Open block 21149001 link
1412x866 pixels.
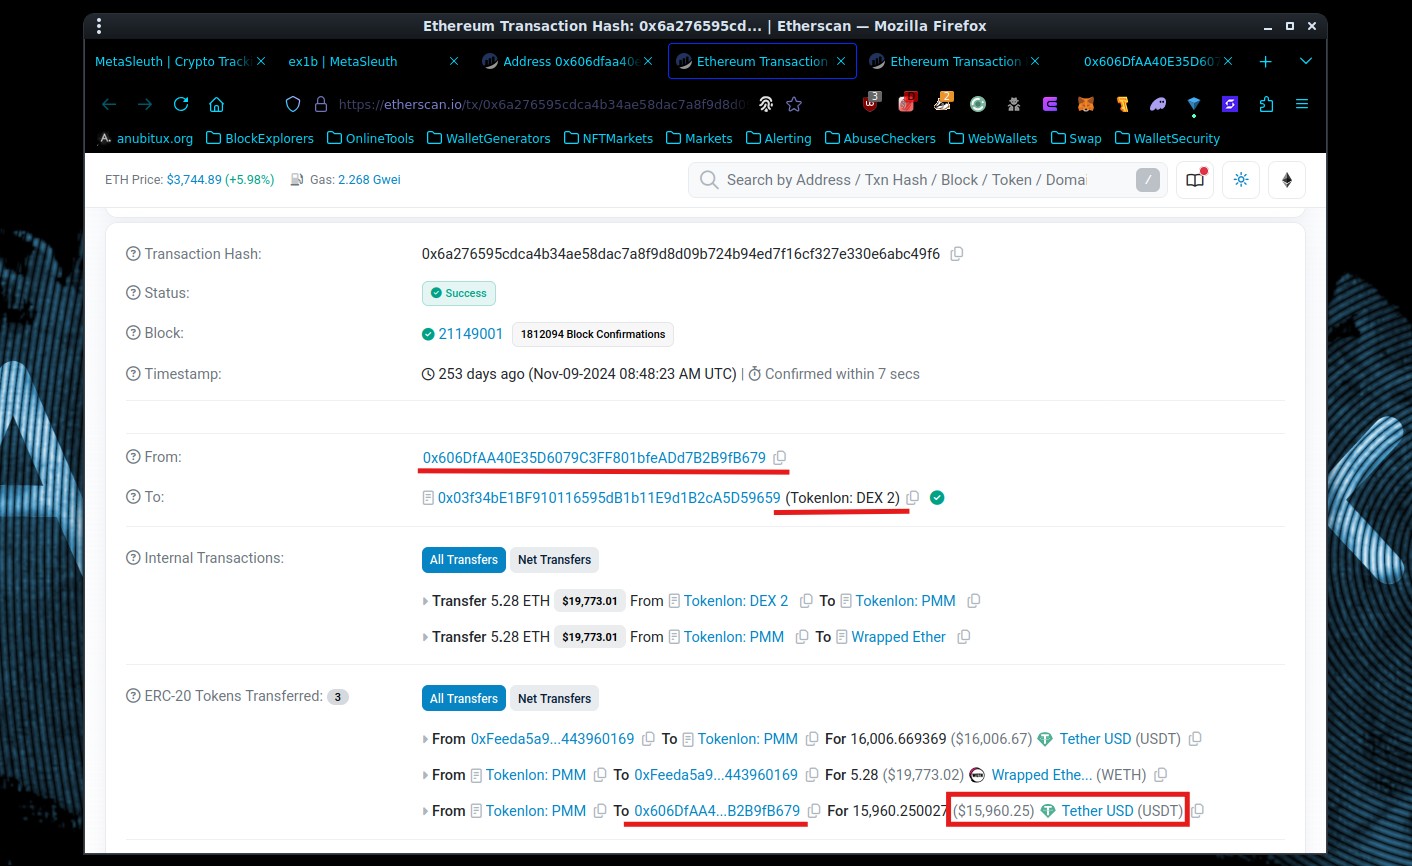coord(470,334)
